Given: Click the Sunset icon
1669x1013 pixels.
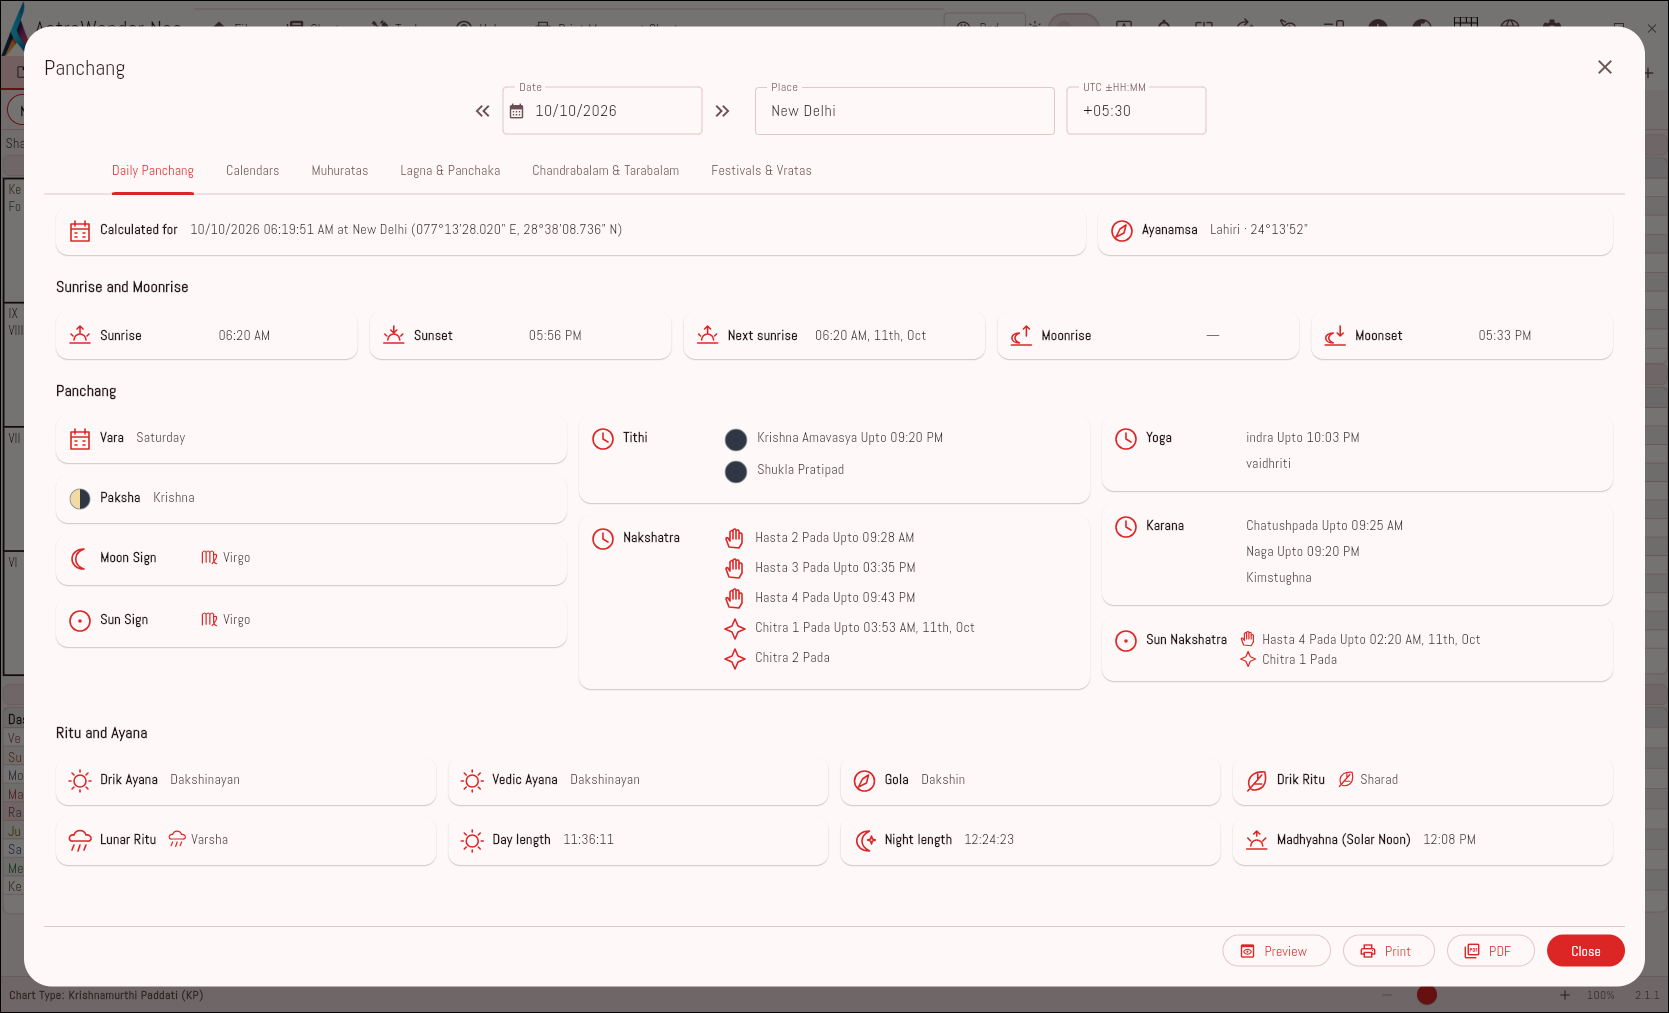Looking at the screenshot, I should coord(394,335).
